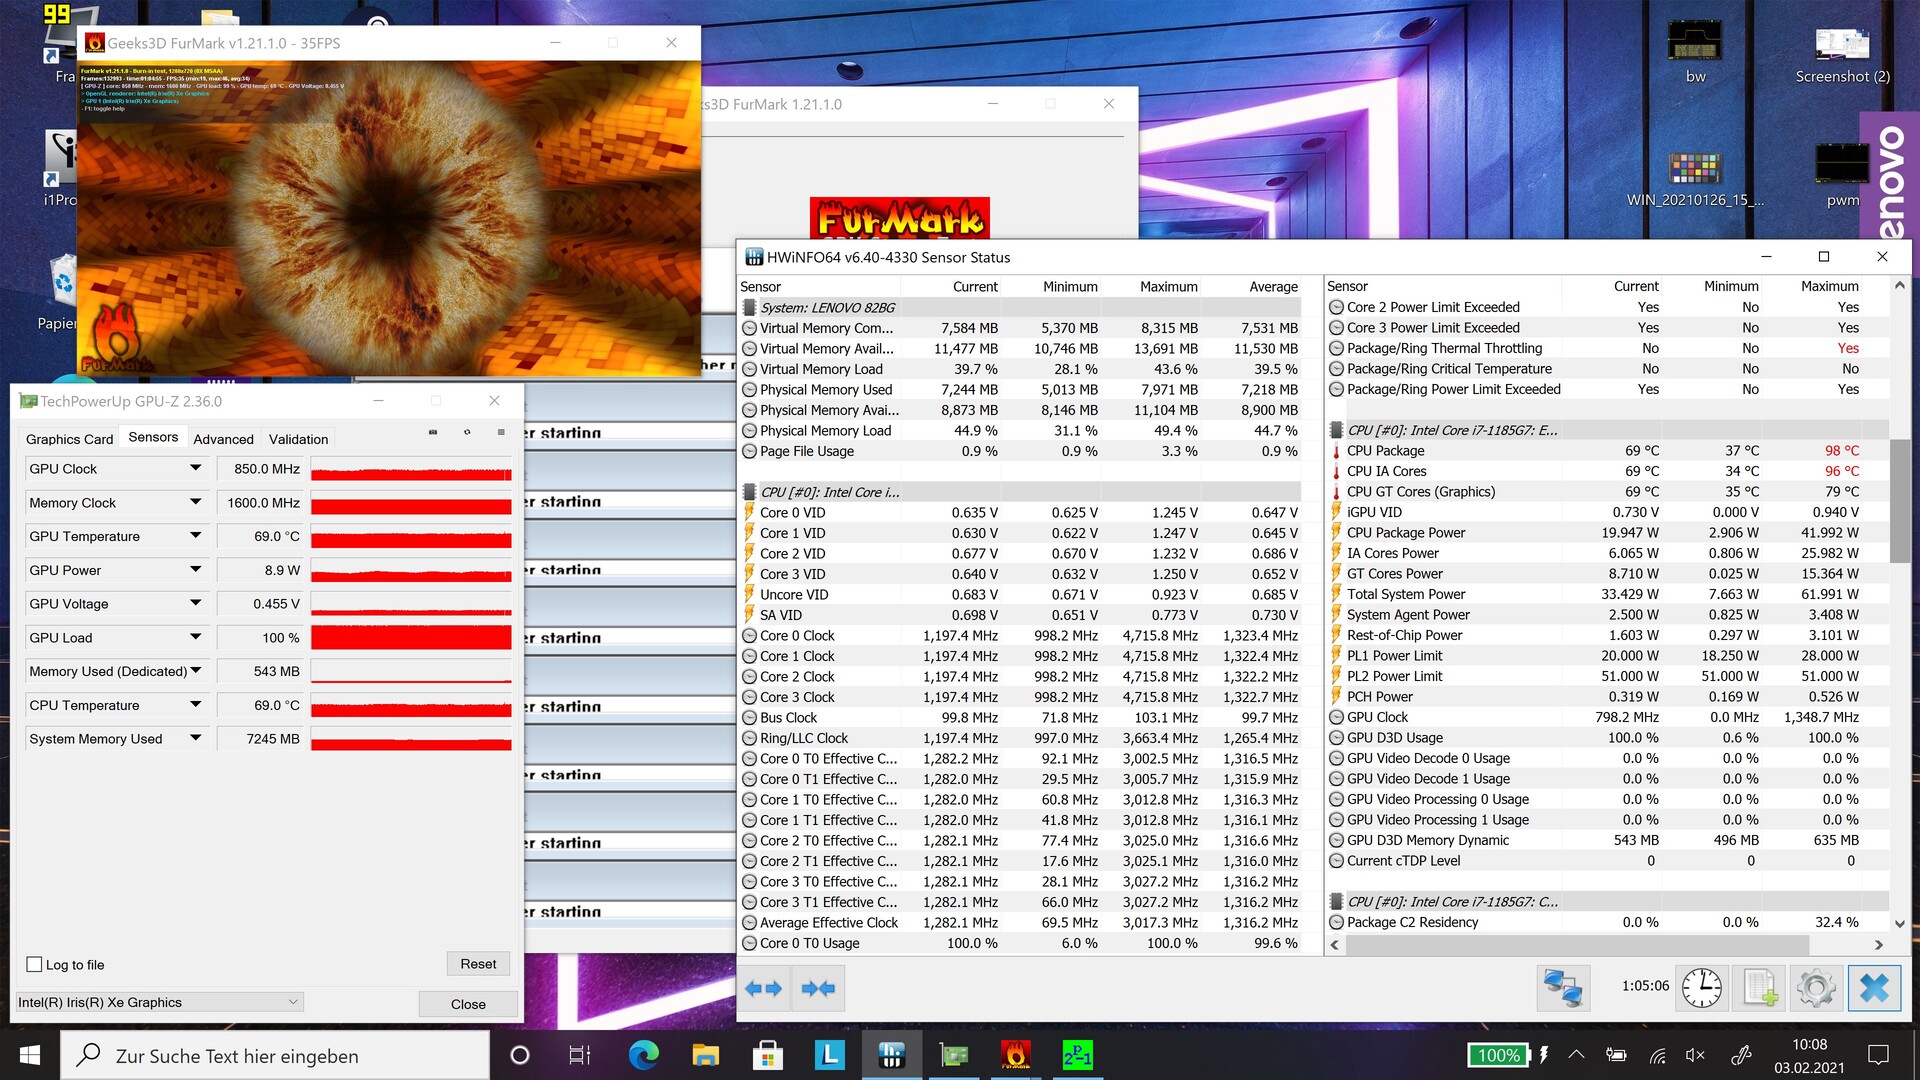Switch to the Graphics Card tab
Image resolution: width=1920 pixels, height=1080 pixels.
coord(69,439)
